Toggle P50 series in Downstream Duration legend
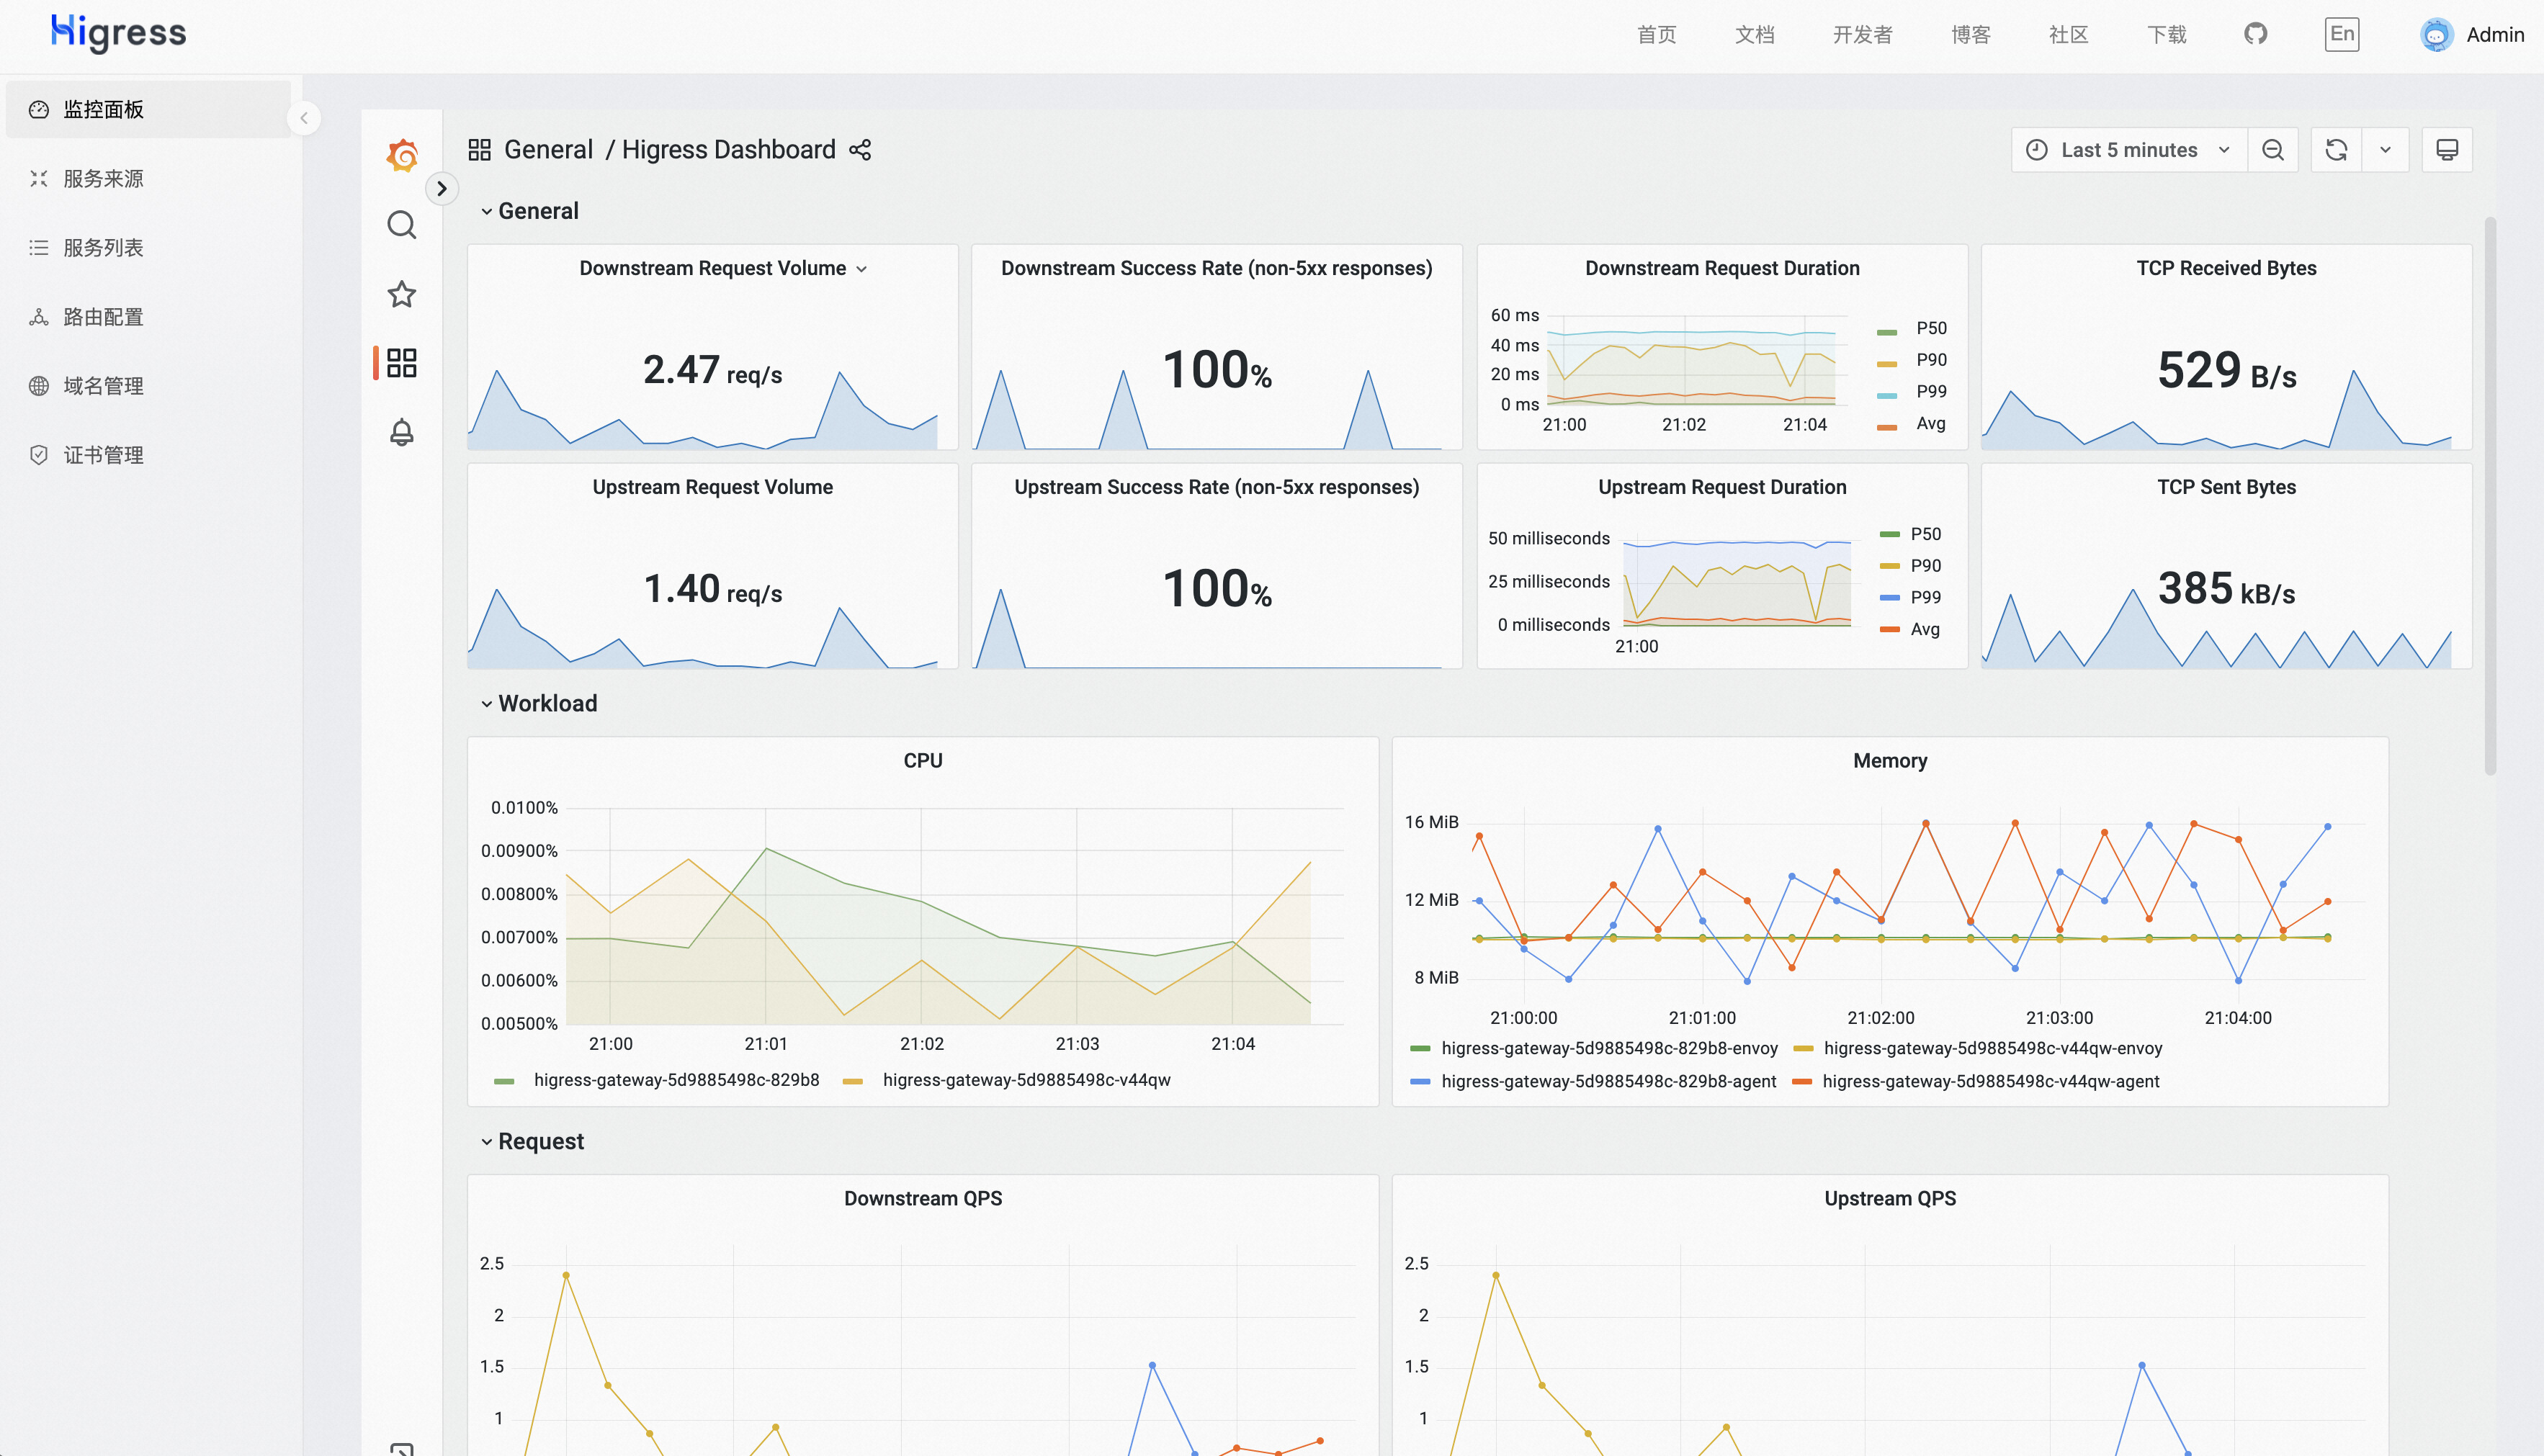The image size is (2544, 1456). (x=1930, y=328)
